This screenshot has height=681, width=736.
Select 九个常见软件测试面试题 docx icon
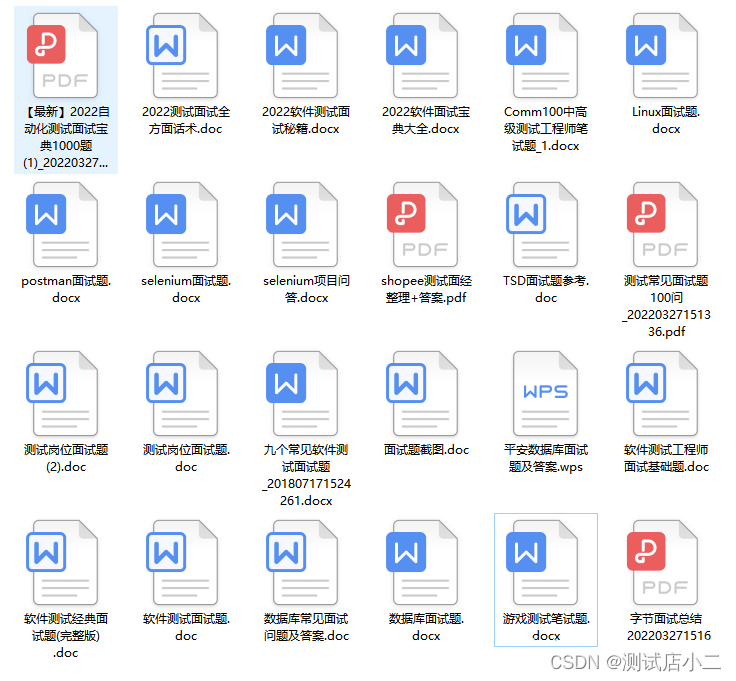click(x=303, y=393)
